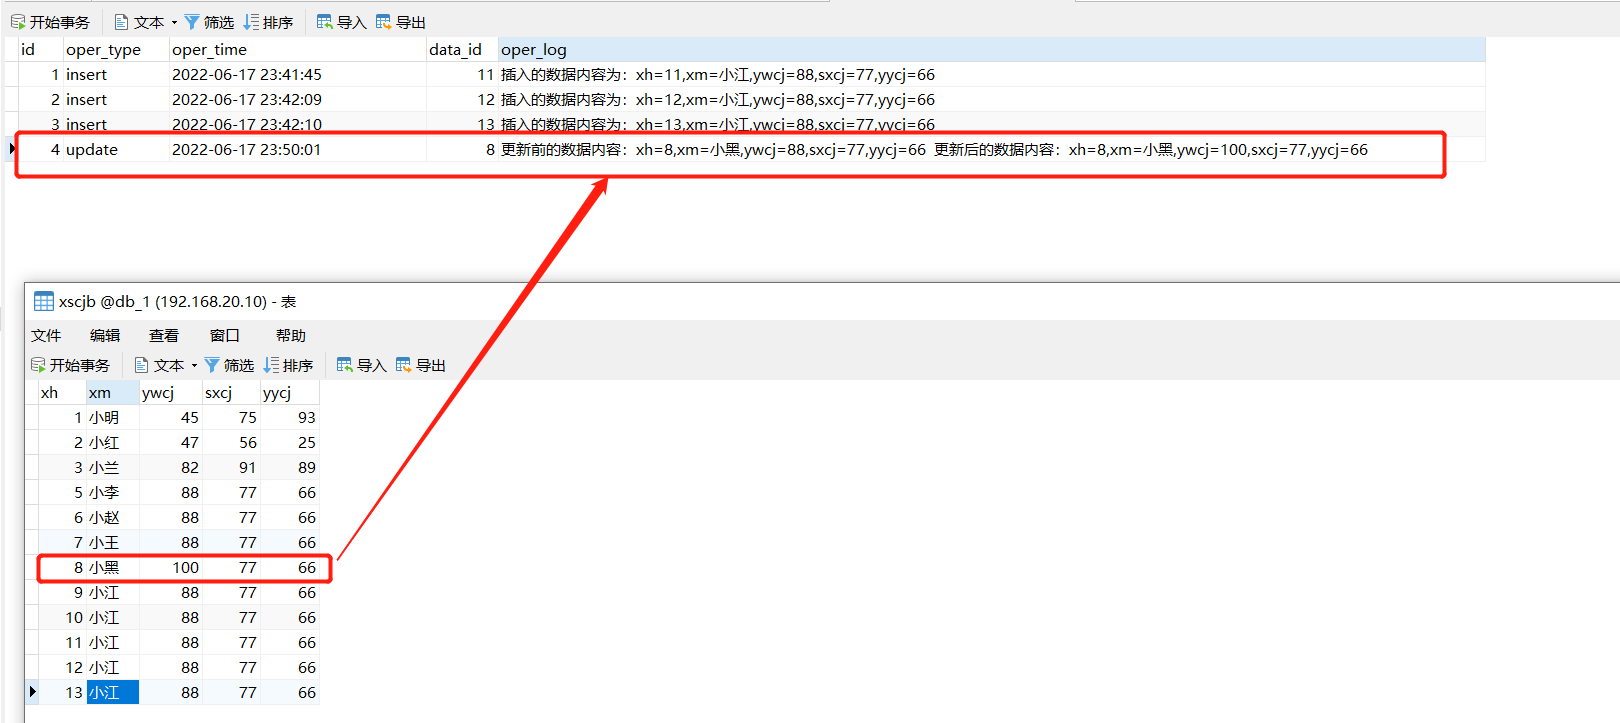Click 导出 export icon in top toolbar
The image size is (1620, 723).
point(384,22)
